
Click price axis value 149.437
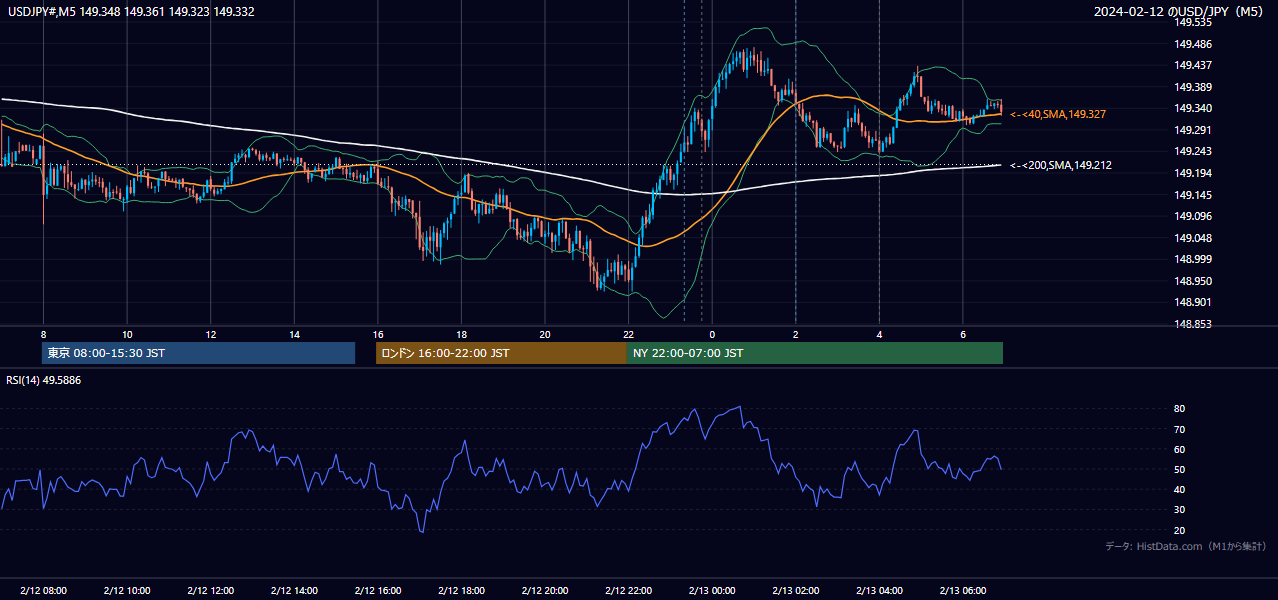click(1193, 65)
